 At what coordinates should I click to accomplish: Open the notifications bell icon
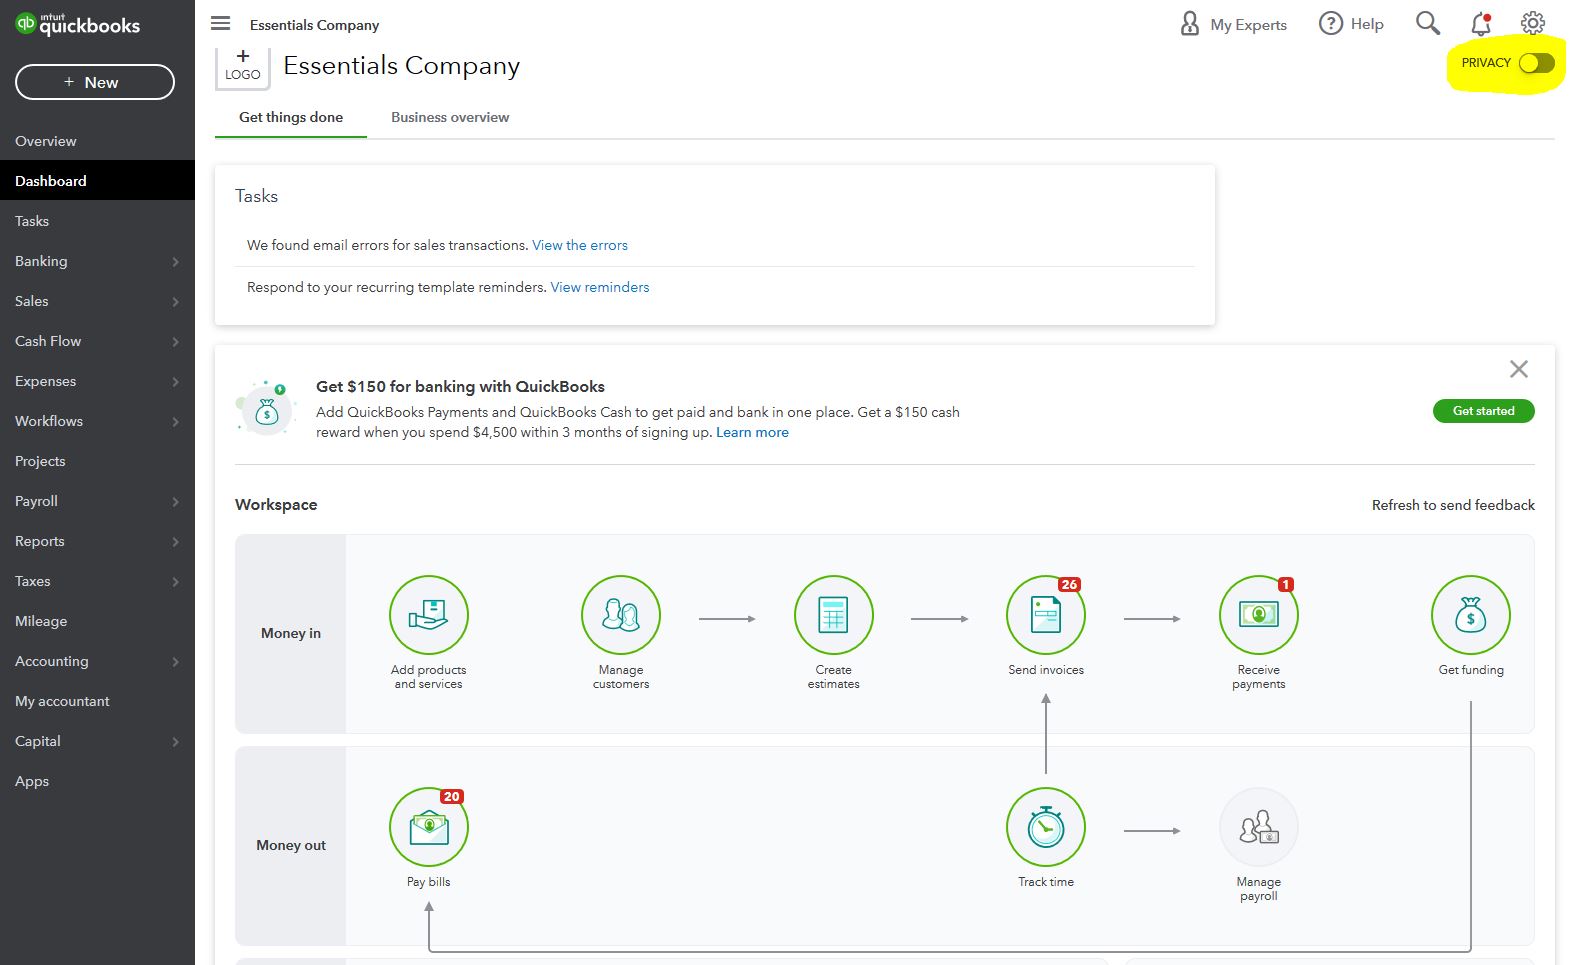coord(1481,24)
